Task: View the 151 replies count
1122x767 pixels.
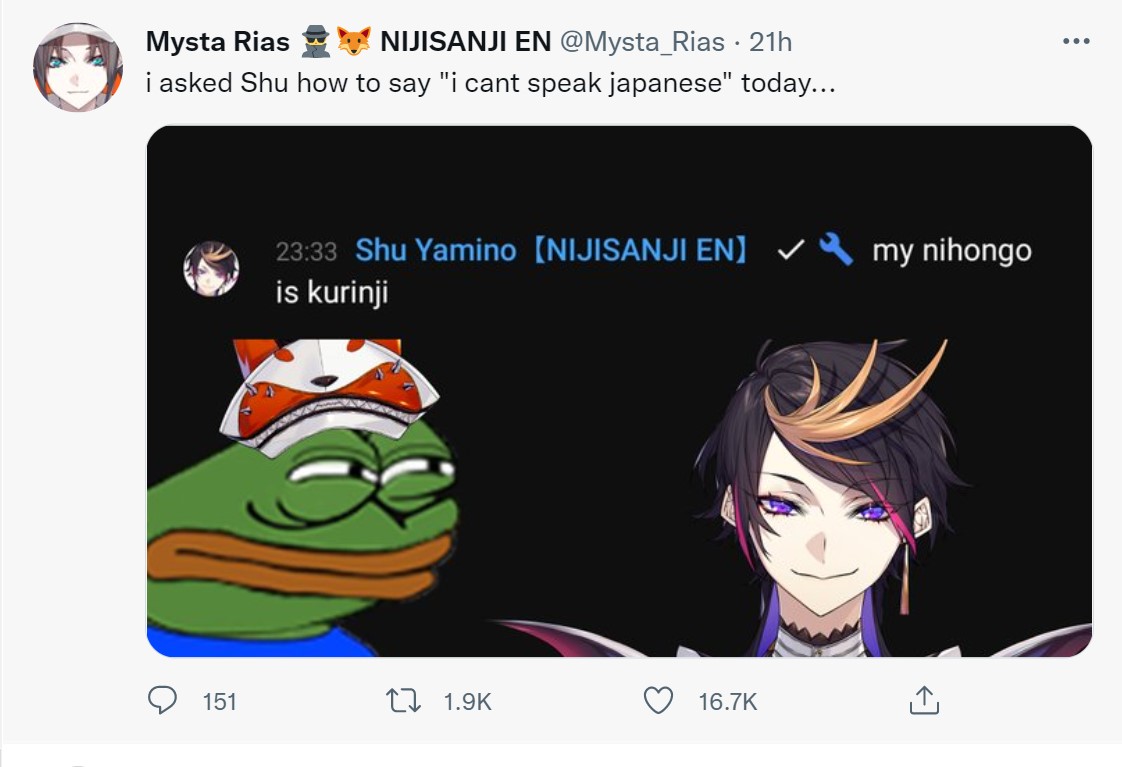Action: tap(219, 701)
